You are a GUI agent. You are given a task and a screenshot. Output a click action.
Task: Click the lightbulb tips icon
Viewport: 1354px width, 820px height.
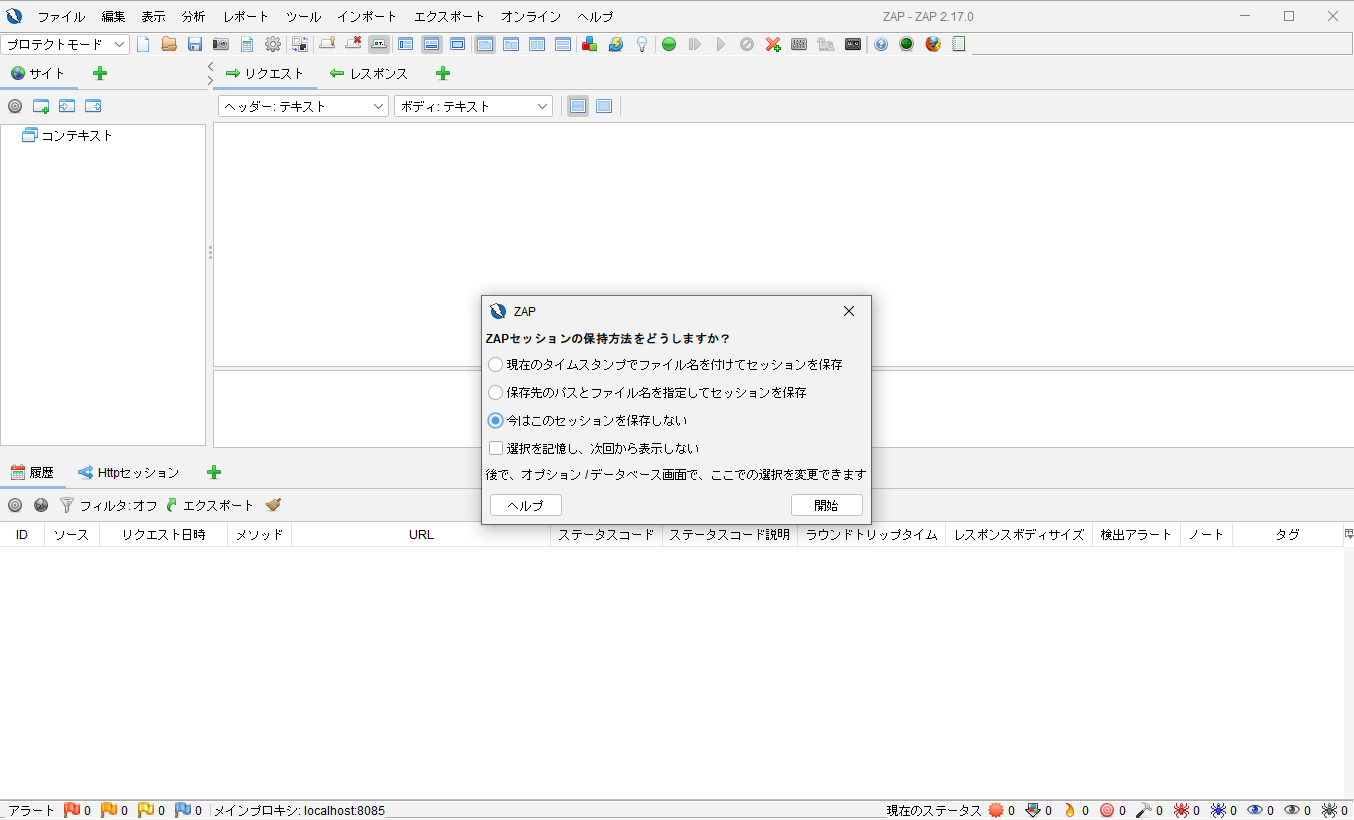[642, 44]
